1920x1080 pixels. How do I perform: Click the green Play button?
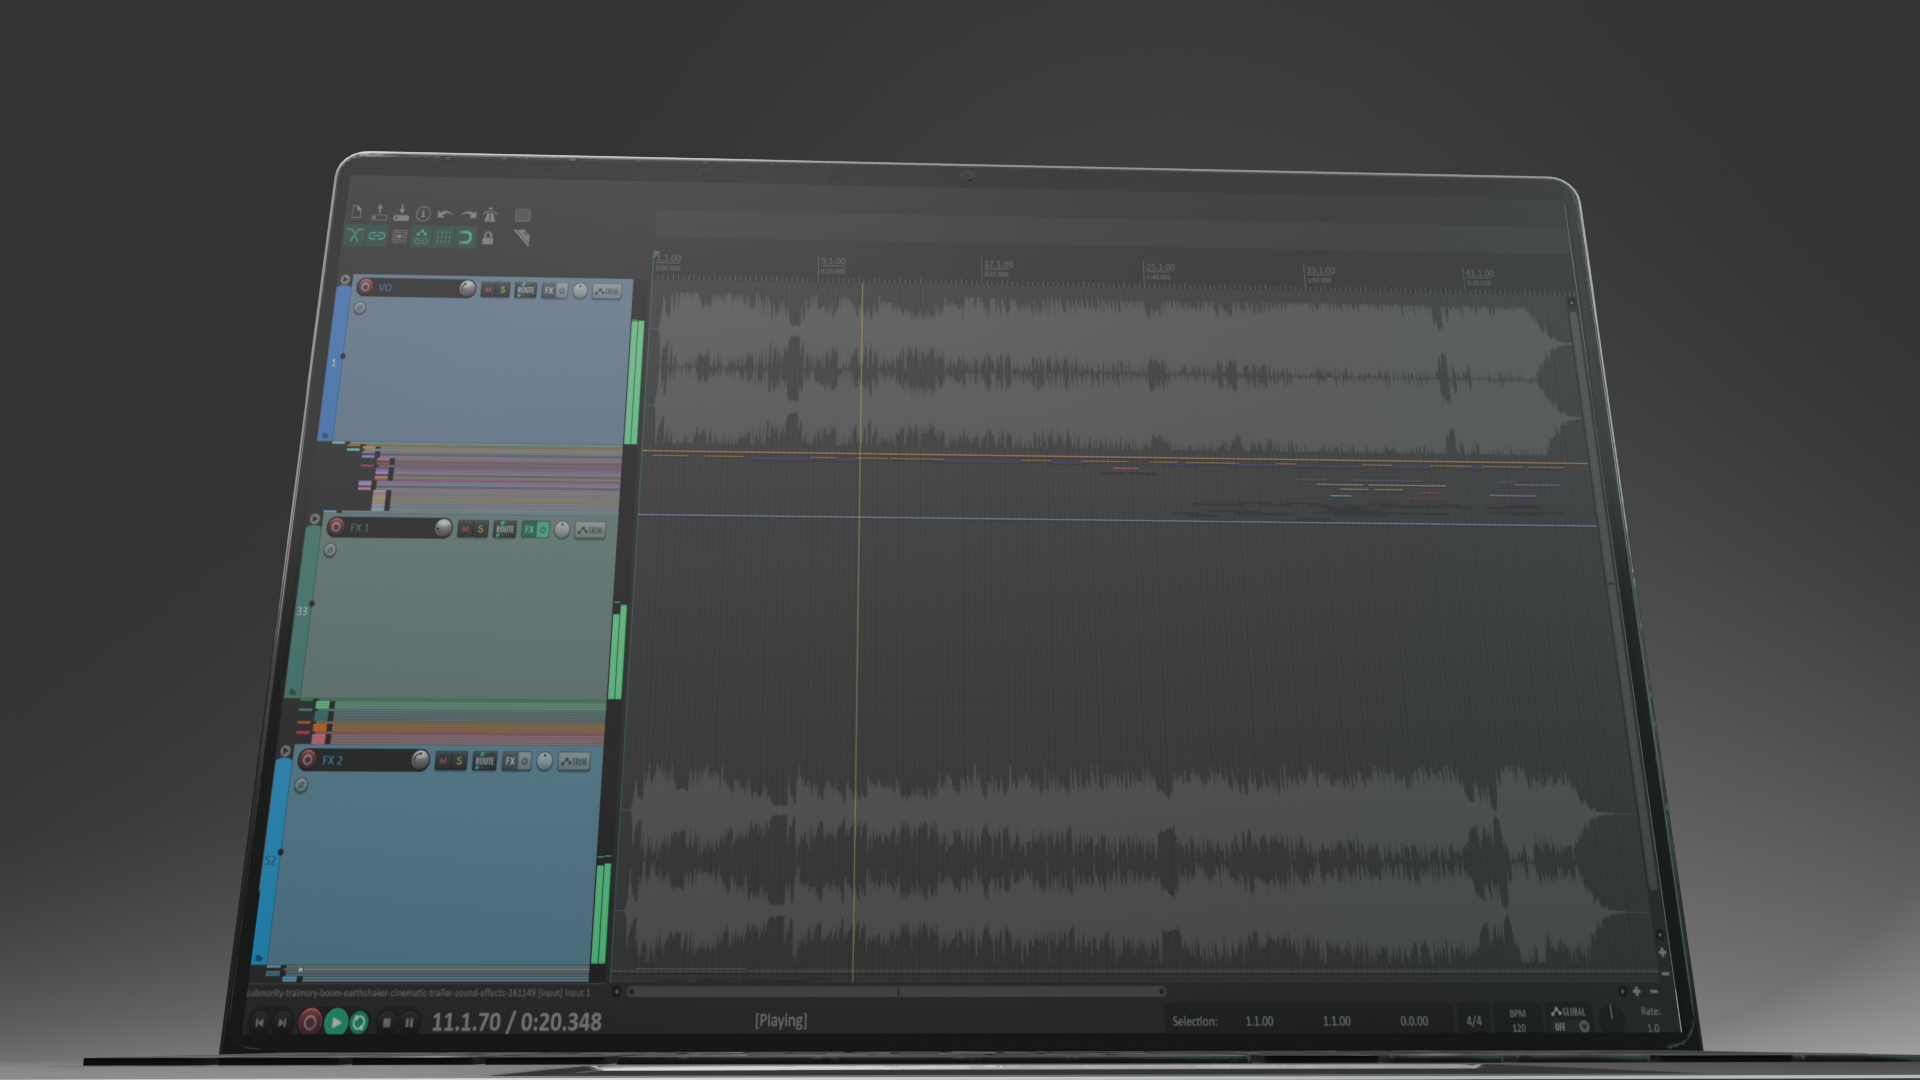tap(336, 1022)
